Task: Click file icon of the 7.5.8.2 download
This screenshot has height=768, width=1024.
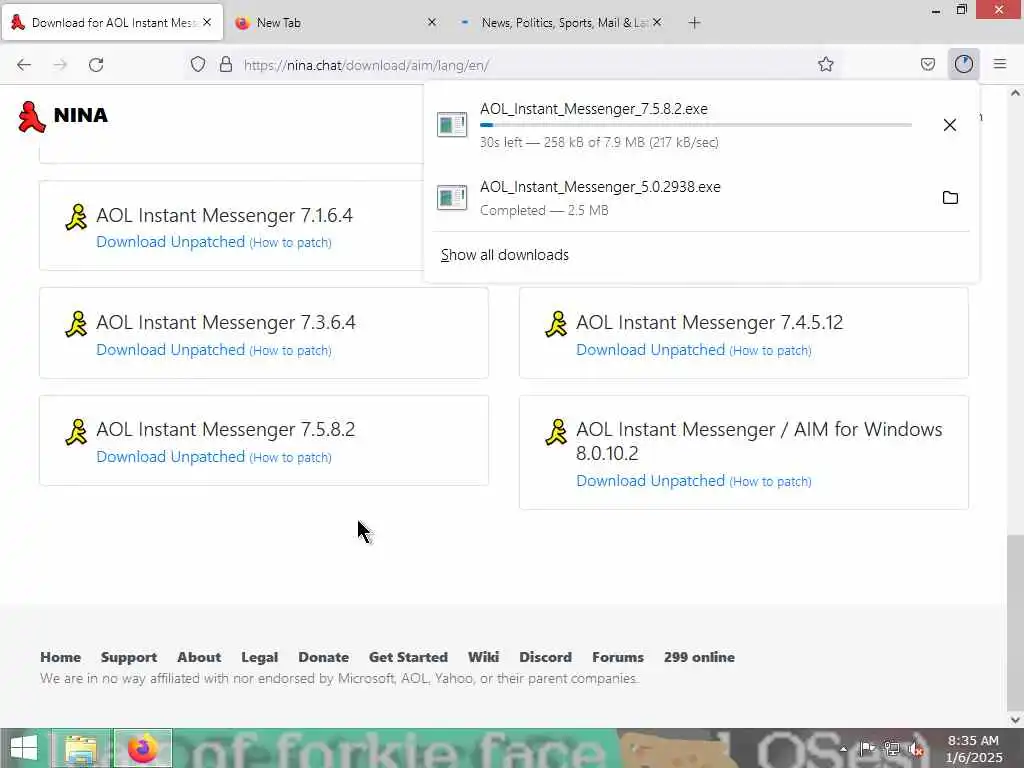Action: [x=452, y=125]
